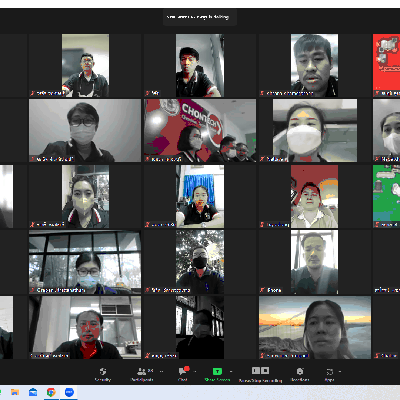Open the Security shield icon
This screenshot has height=400, width=400.
(x=103, y=371)
